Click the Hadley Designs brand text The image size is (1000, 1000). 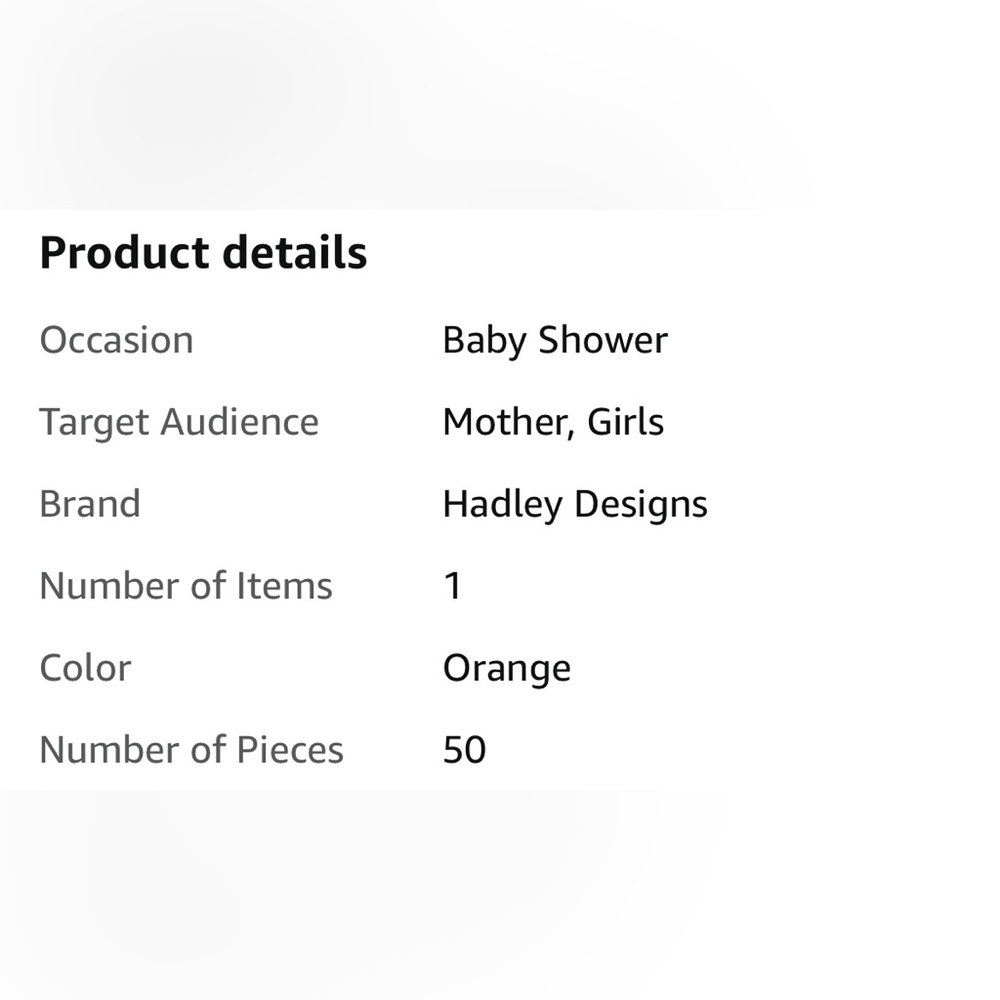coord(575,506)
